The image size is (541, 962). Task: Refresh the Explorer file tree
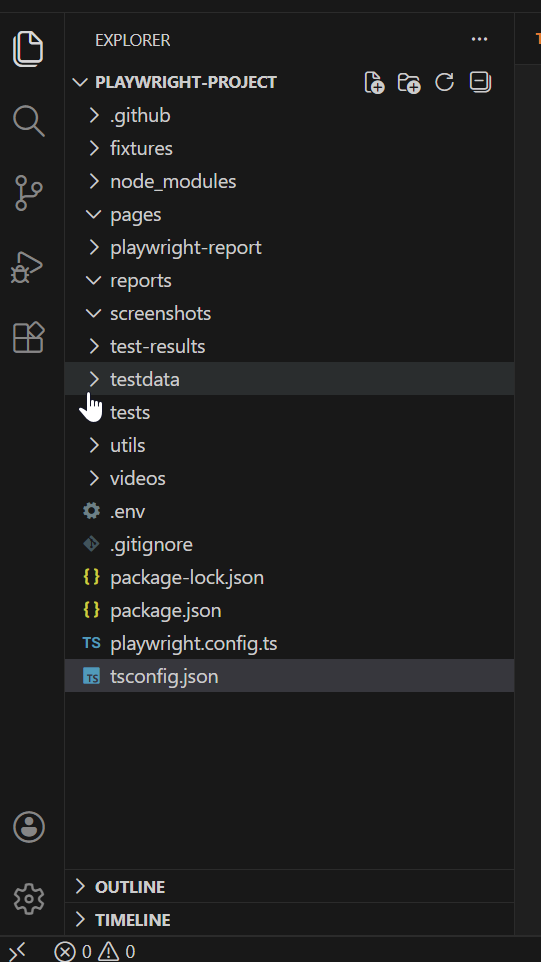(x=444, y=82)
